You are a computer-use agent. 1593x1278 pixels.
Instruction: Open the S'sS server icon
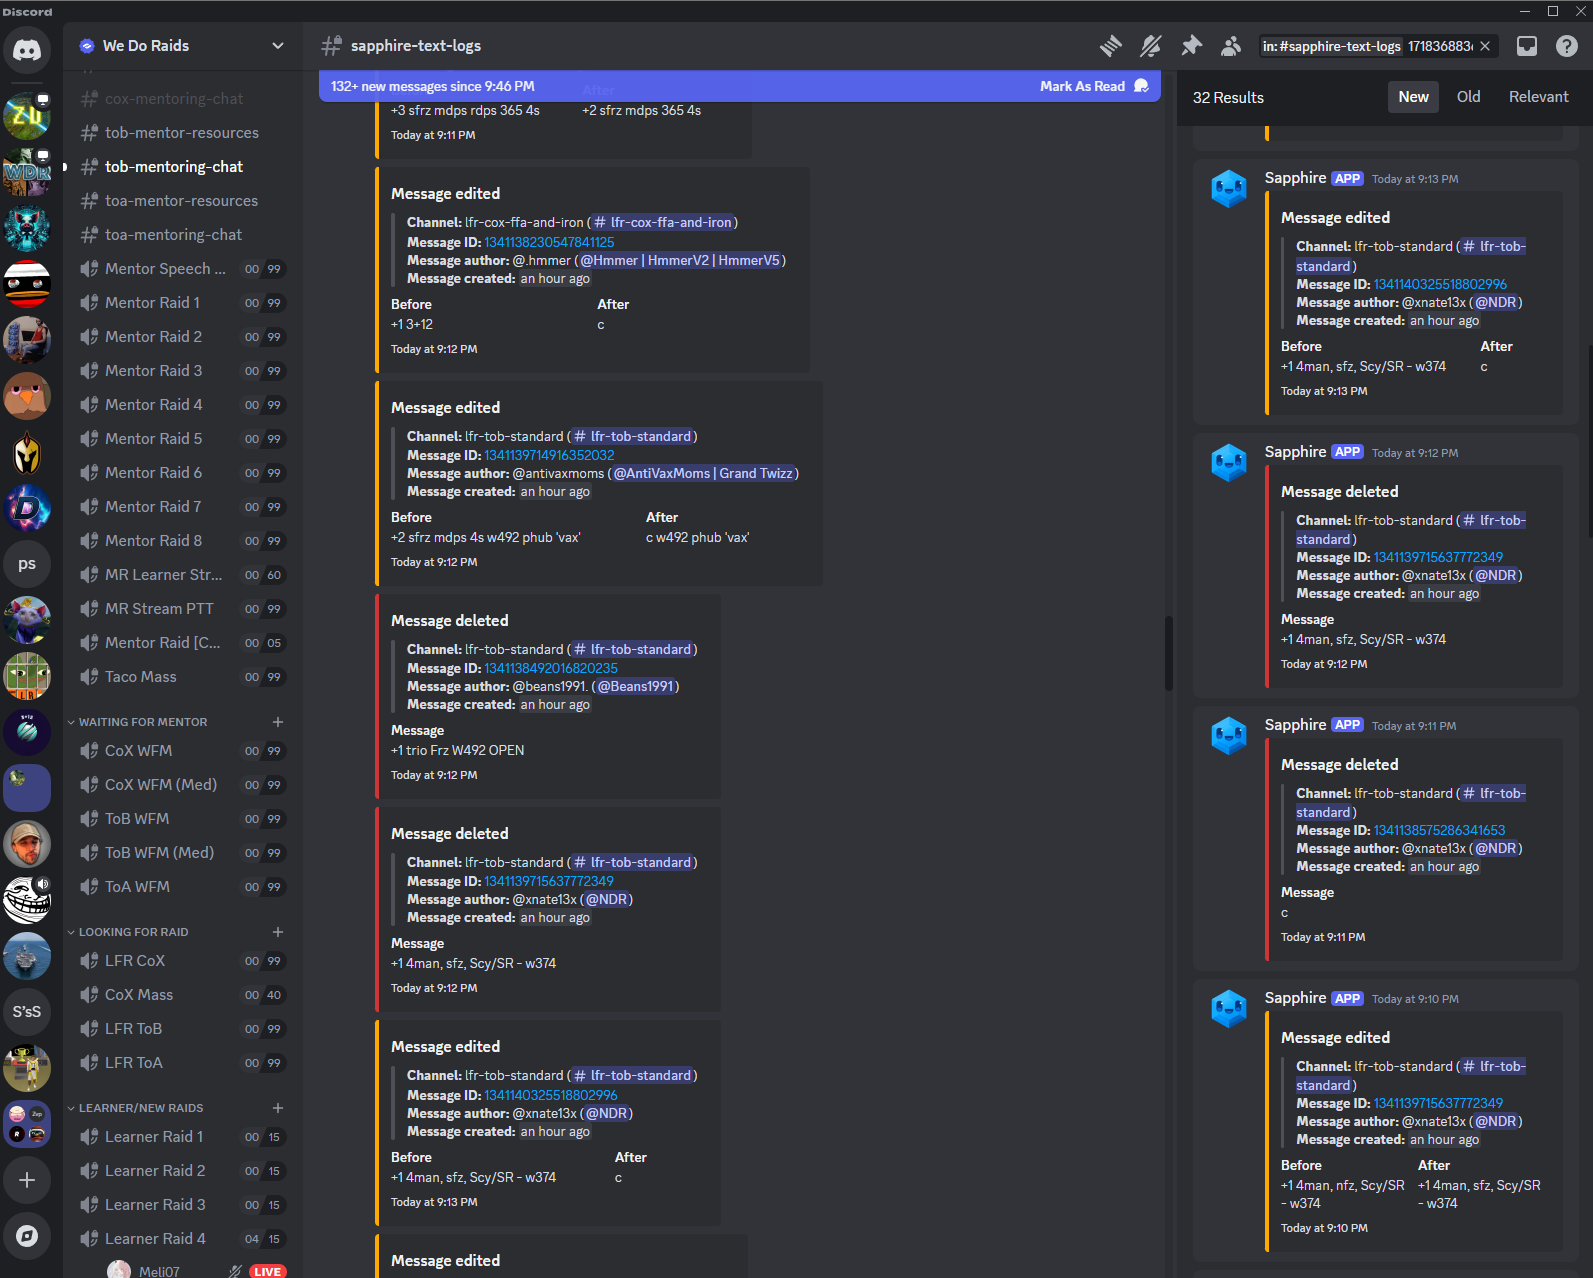click(27, 1012)
